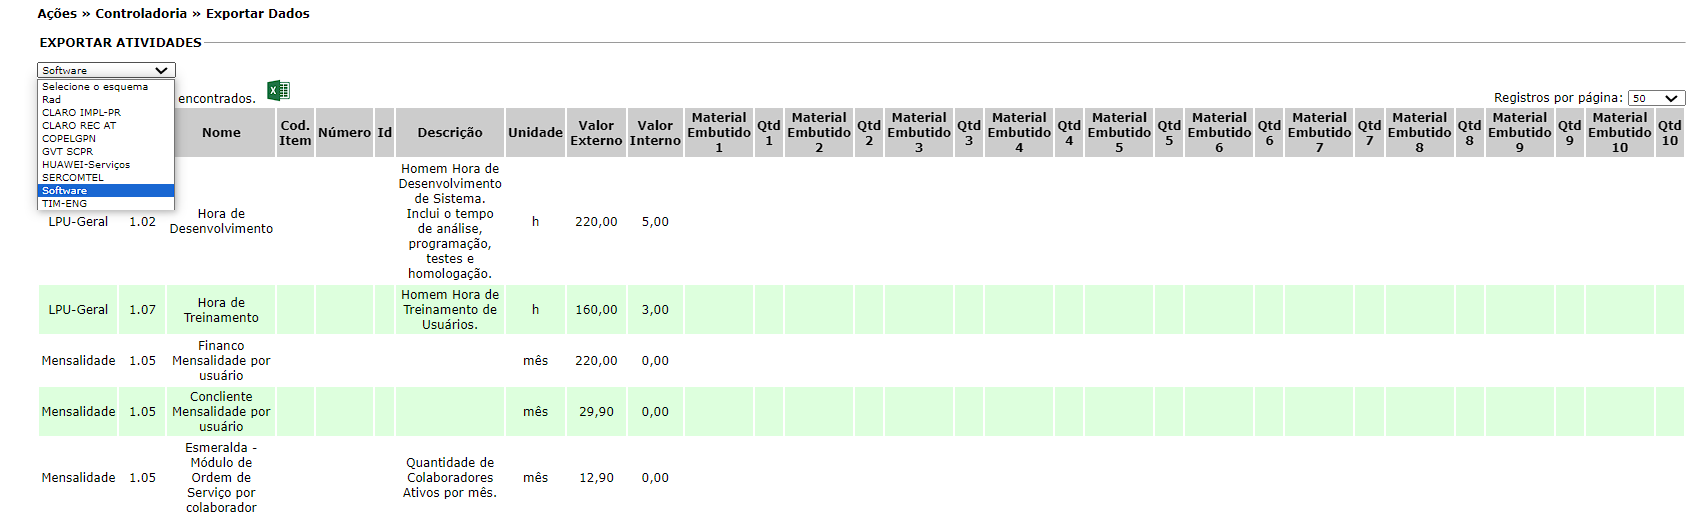Collapse the Software schema dropdown
The width and height of the screenshot is (1695, 516).
coord(106,70)
